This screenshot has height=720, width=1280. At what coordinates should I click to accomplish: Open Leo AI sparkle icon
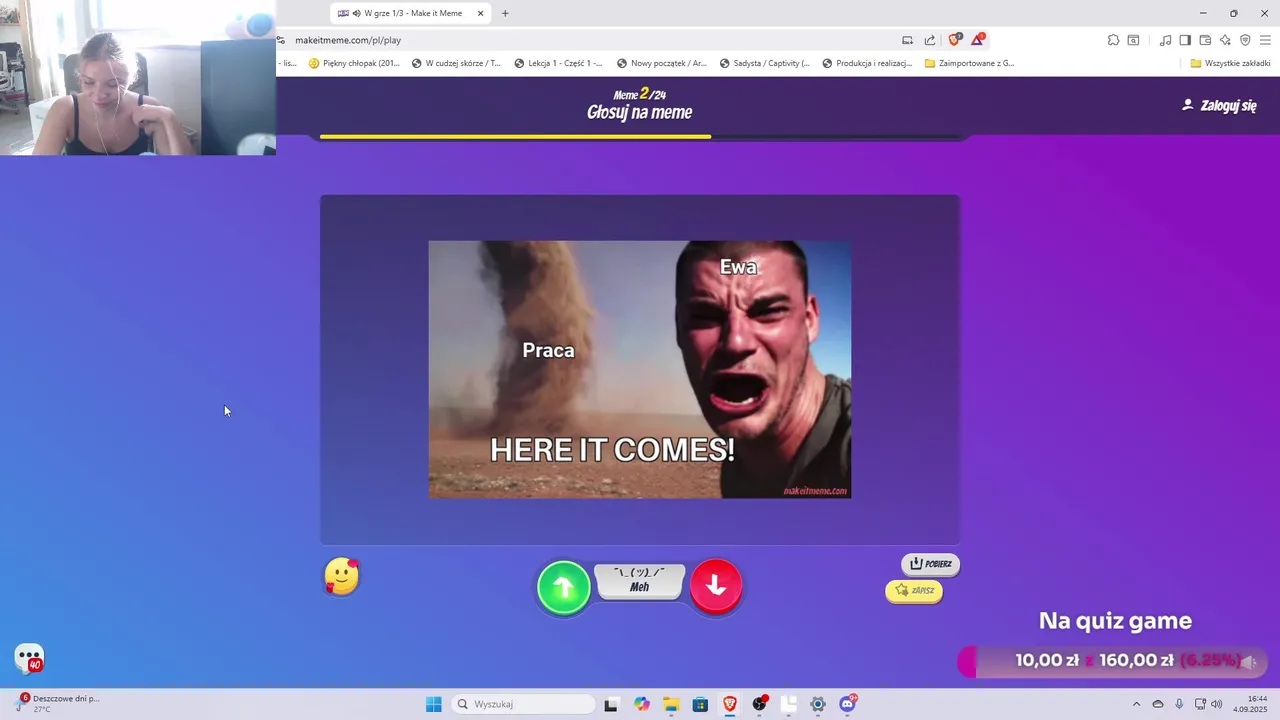click(x=1225, y=40)
